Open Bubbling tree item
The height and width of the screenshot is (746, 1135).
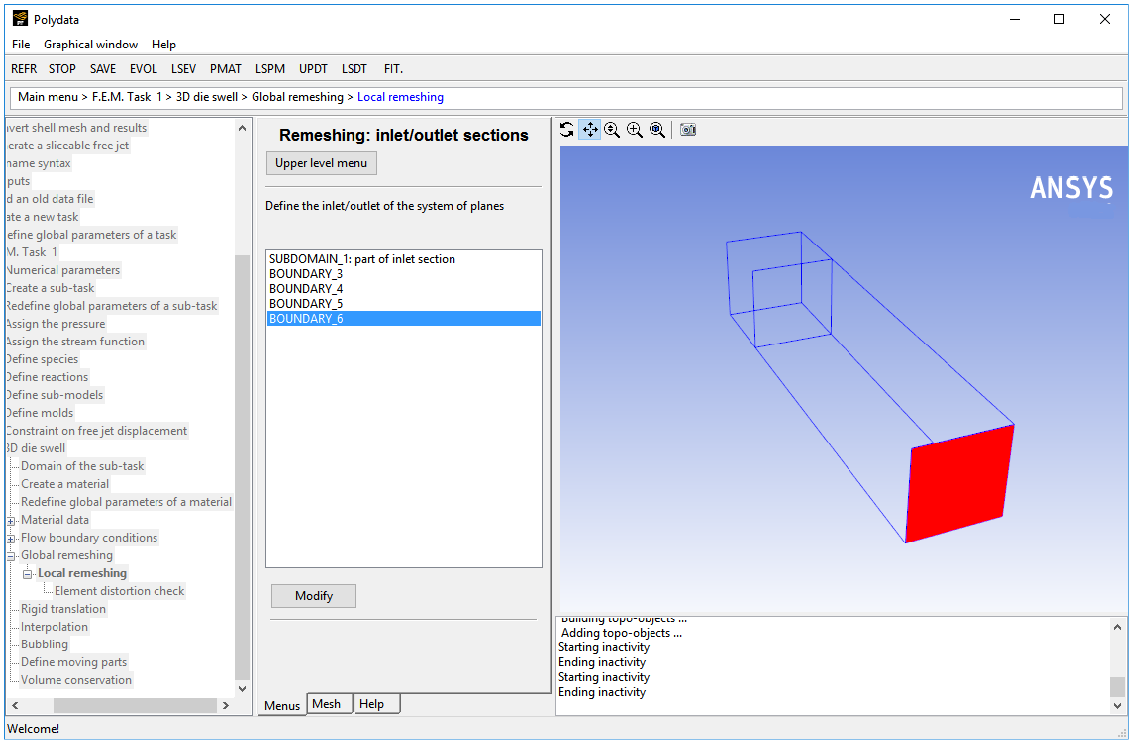coord(44,644)
